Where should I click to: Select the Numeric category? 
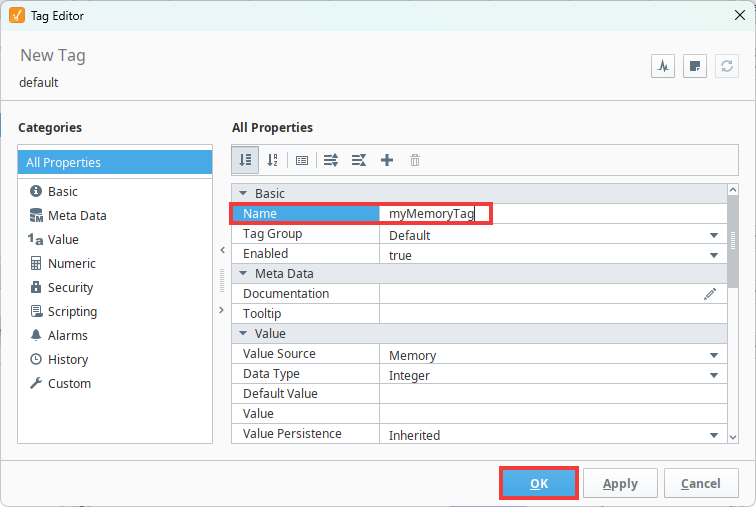pos(63,264)
